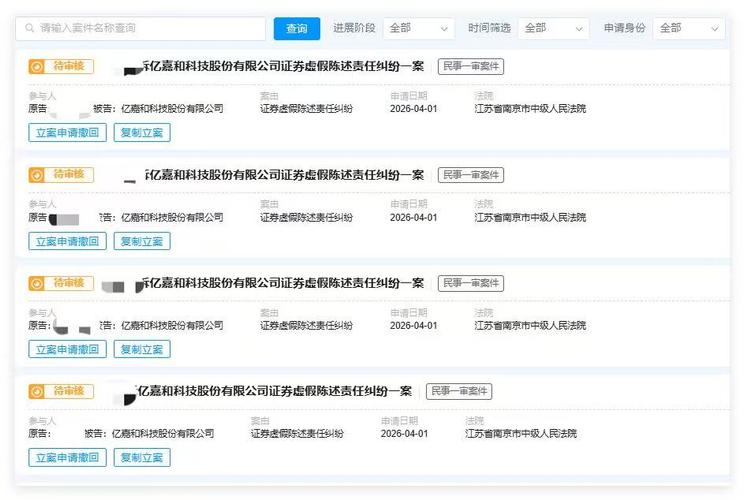Click 复制立案 in the first case
The height and width of the screenshot is (500, 744).
tap(142, 133)
